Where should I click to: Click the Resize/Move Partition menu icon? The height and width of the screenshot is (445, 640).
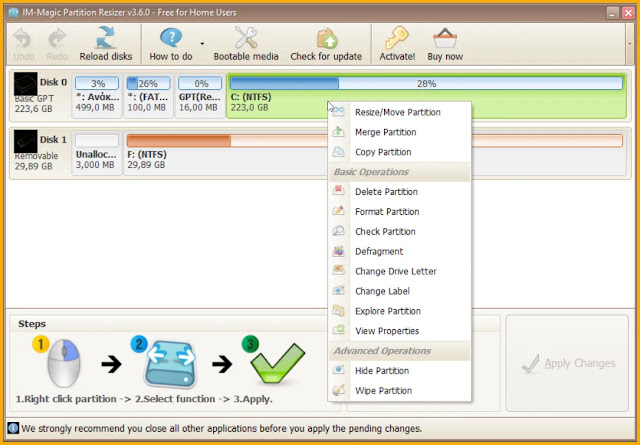[338, 111]
